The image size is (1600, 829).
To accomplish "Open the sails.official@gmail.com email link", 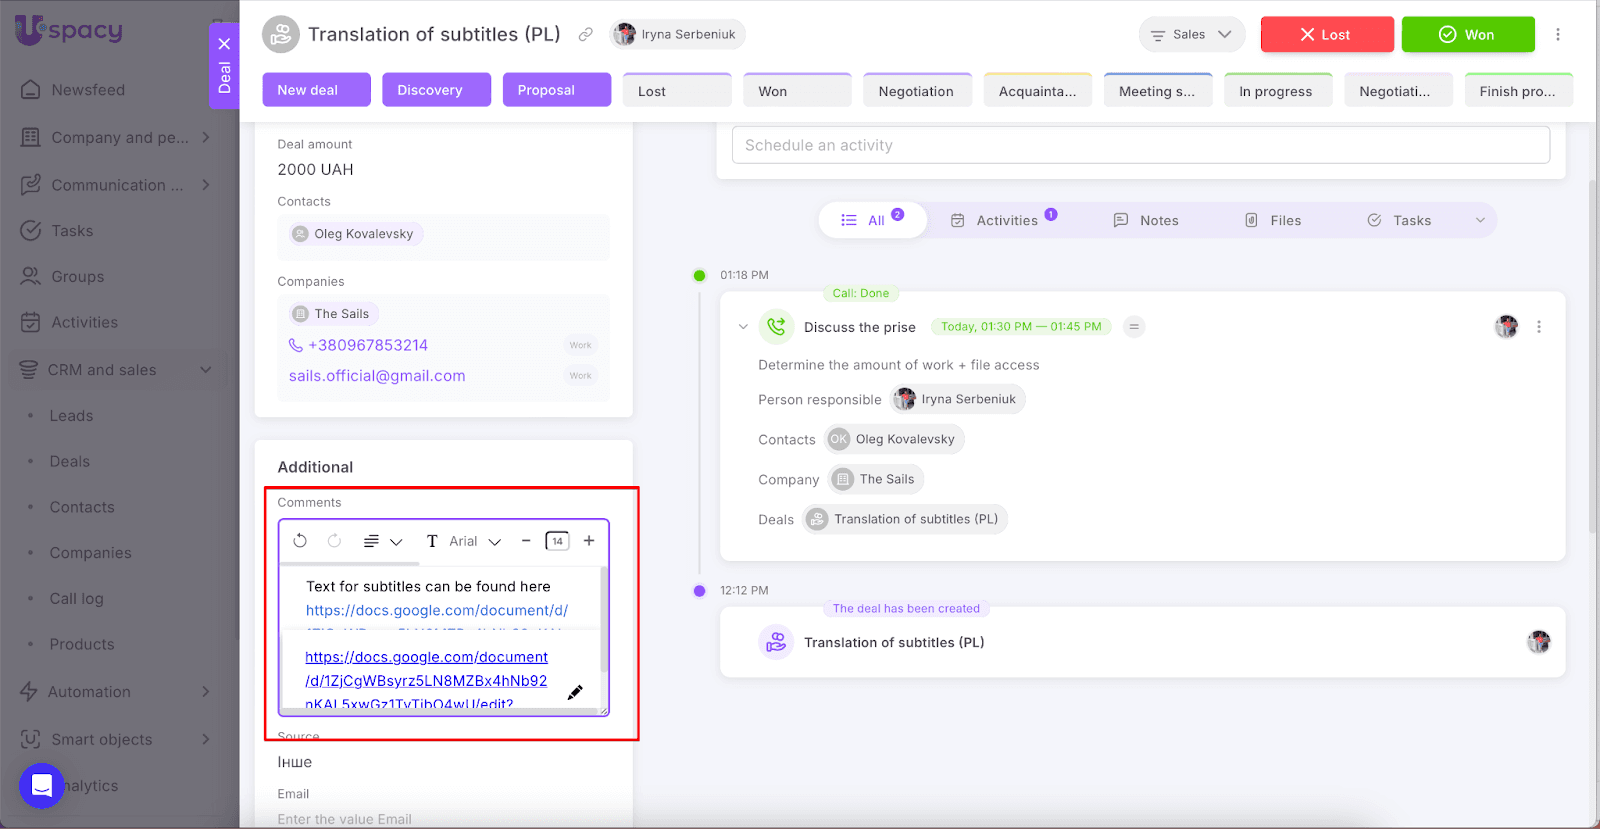I will coord(377,376).
